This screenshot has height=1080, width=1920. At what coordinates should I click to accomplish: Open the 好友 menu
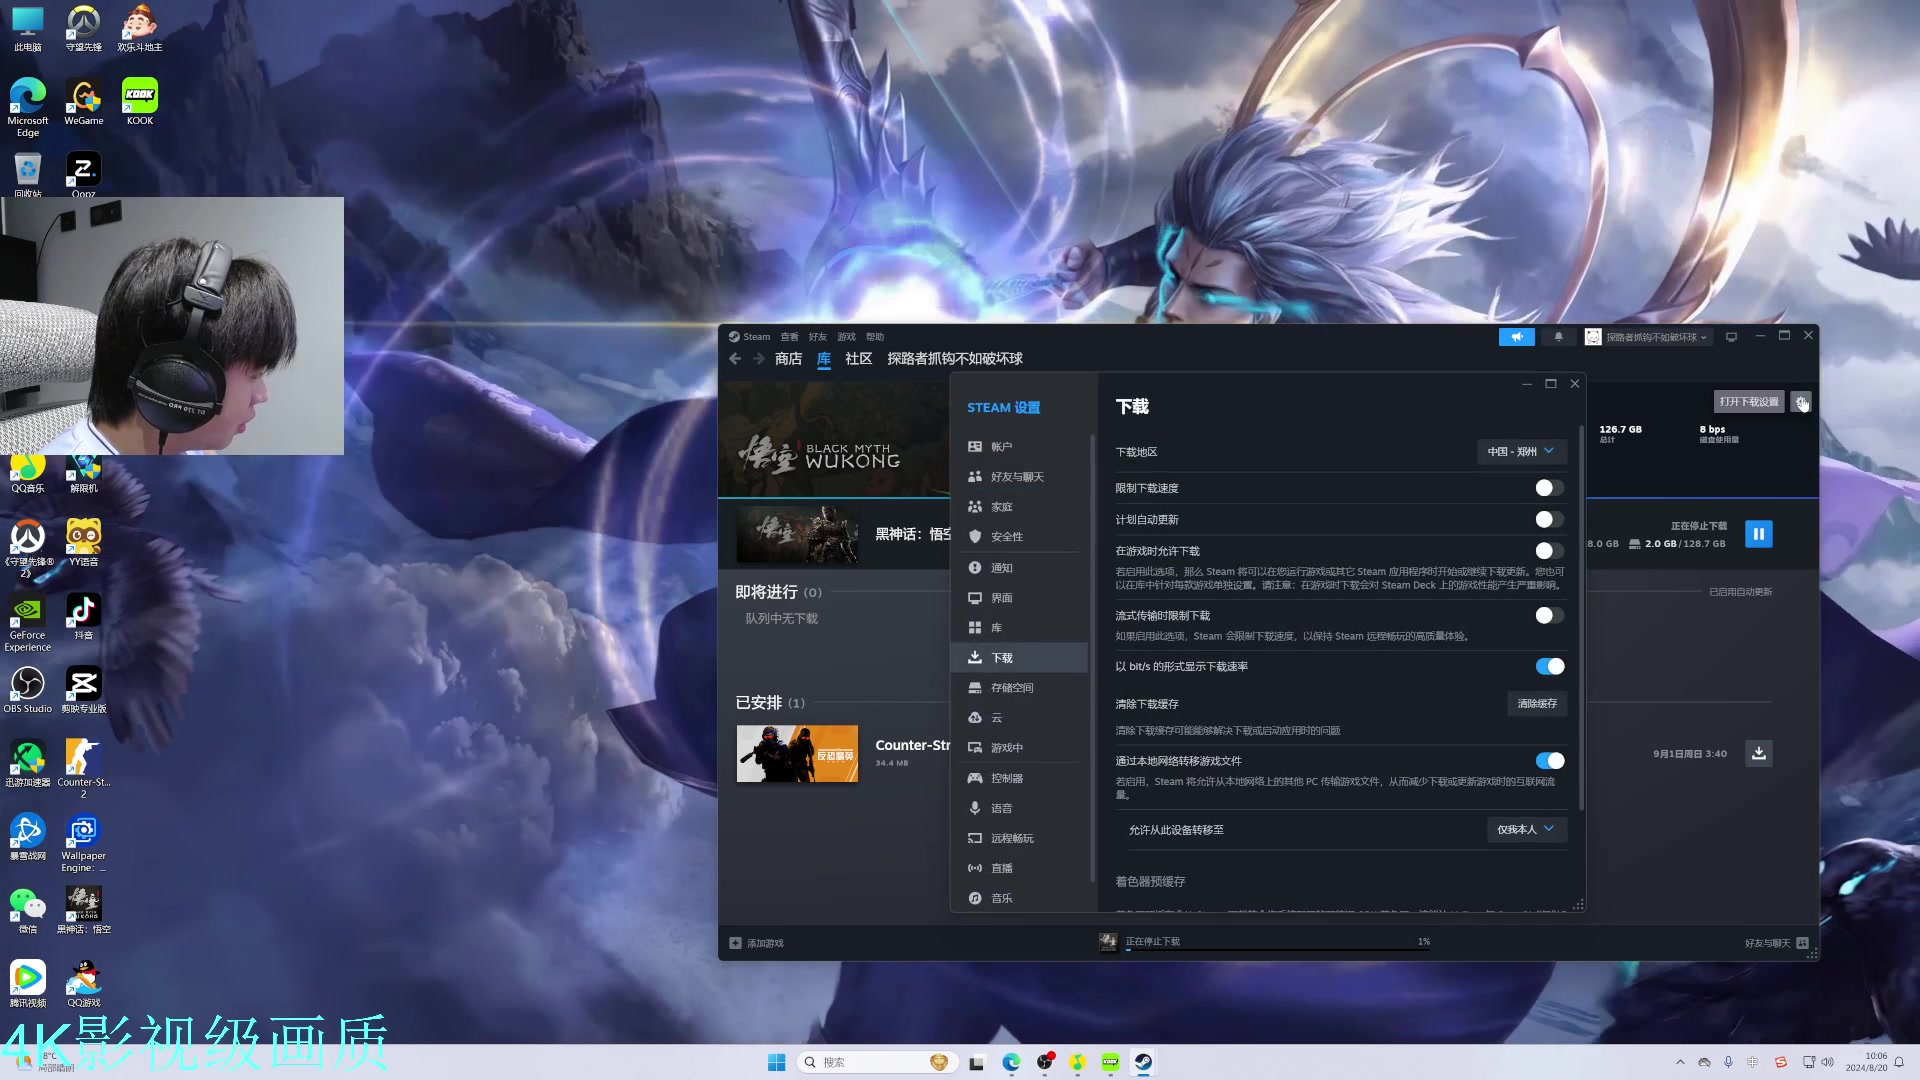(818, 337)
